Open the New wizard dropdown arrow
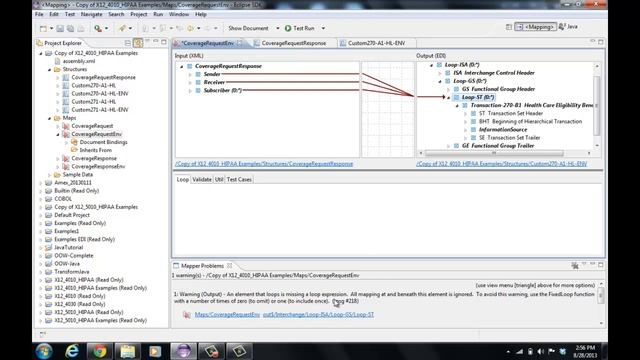Image resolution: width=640 pixels, height=360 pixels. point(51,28)
